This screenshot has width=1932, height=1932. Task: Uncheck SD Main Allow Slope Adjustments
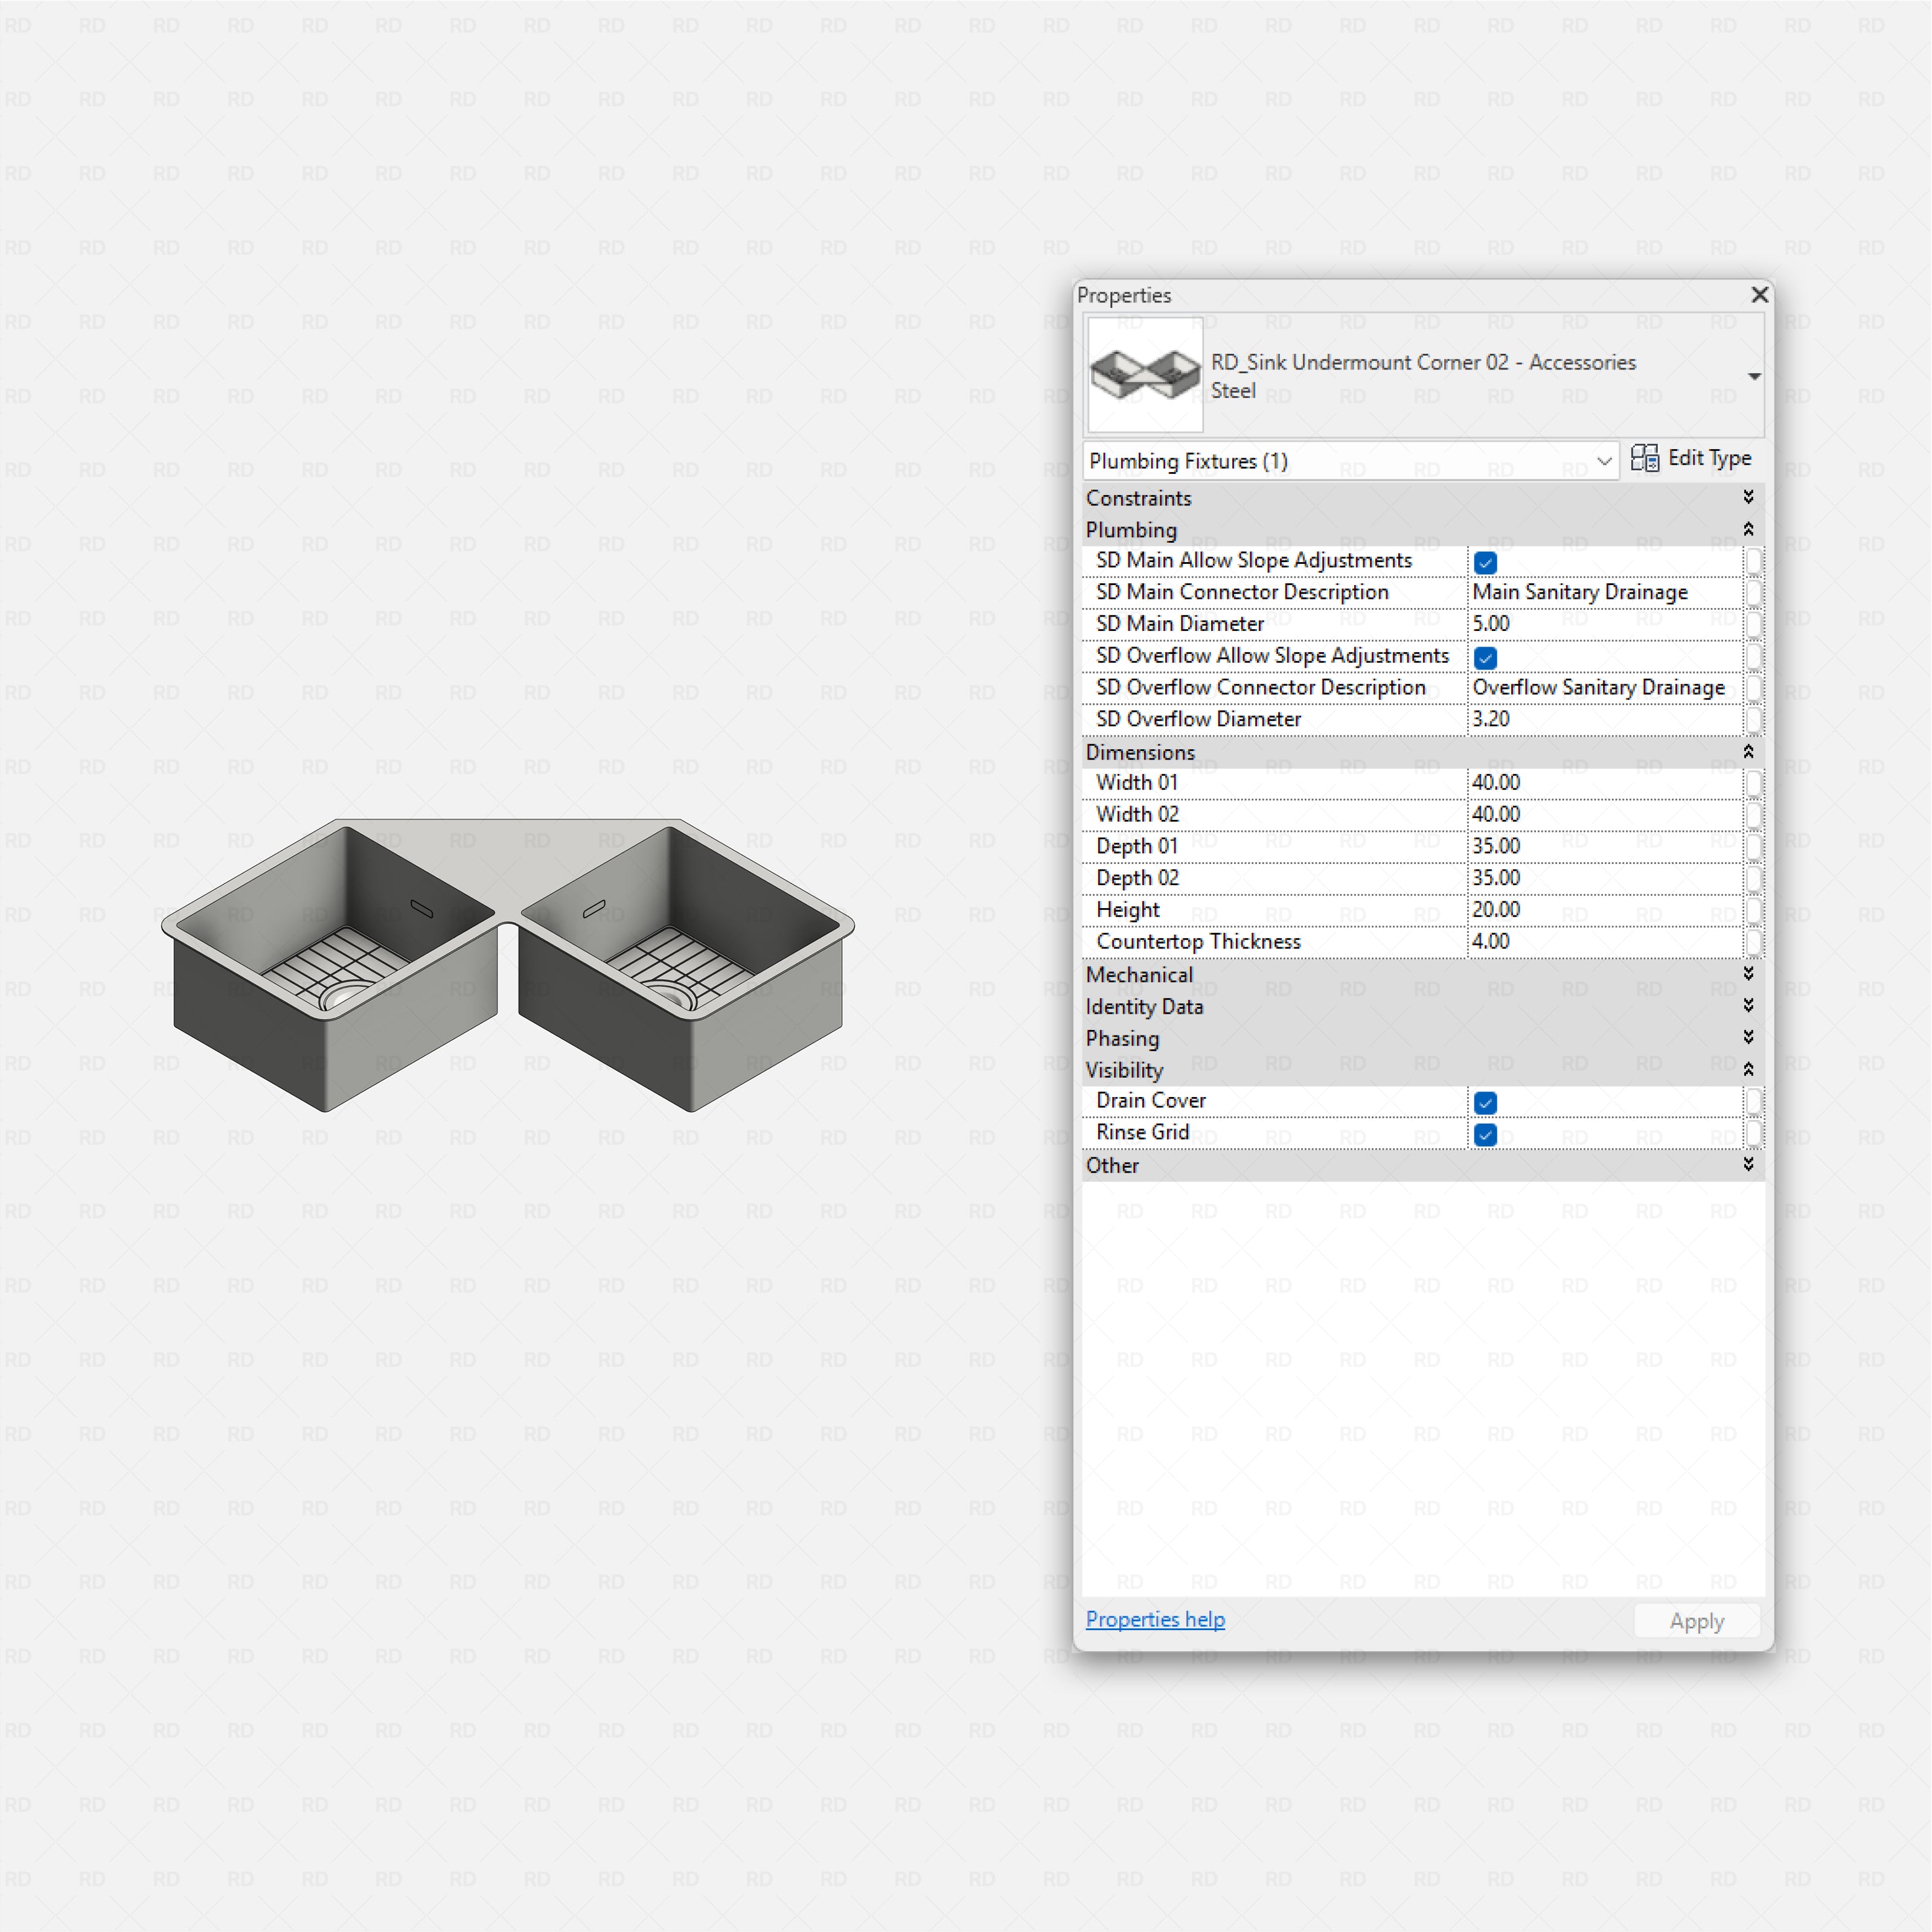click(1485, 562)
